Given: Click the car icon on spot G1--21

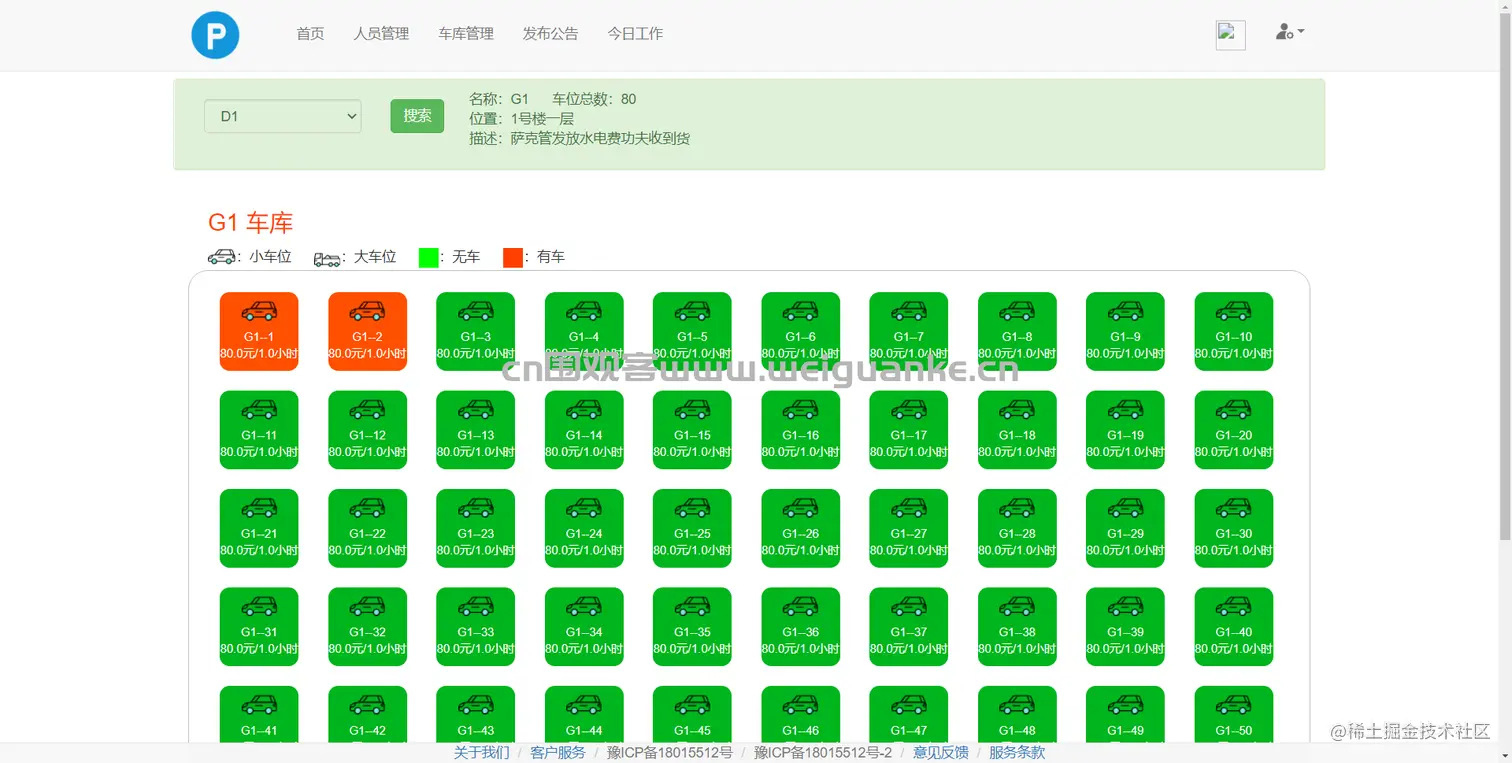Looking at the screenshot, I should pos(259,509).
